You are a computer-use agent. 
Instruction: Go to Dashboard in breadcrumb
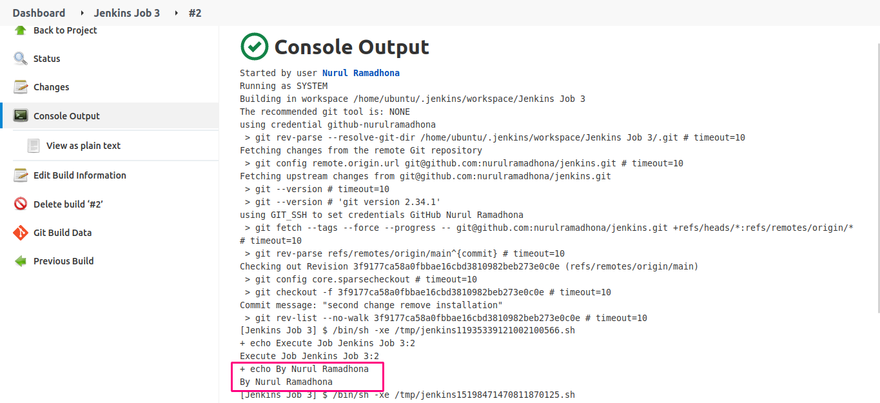pyautogui.click(x=39, y=13)
